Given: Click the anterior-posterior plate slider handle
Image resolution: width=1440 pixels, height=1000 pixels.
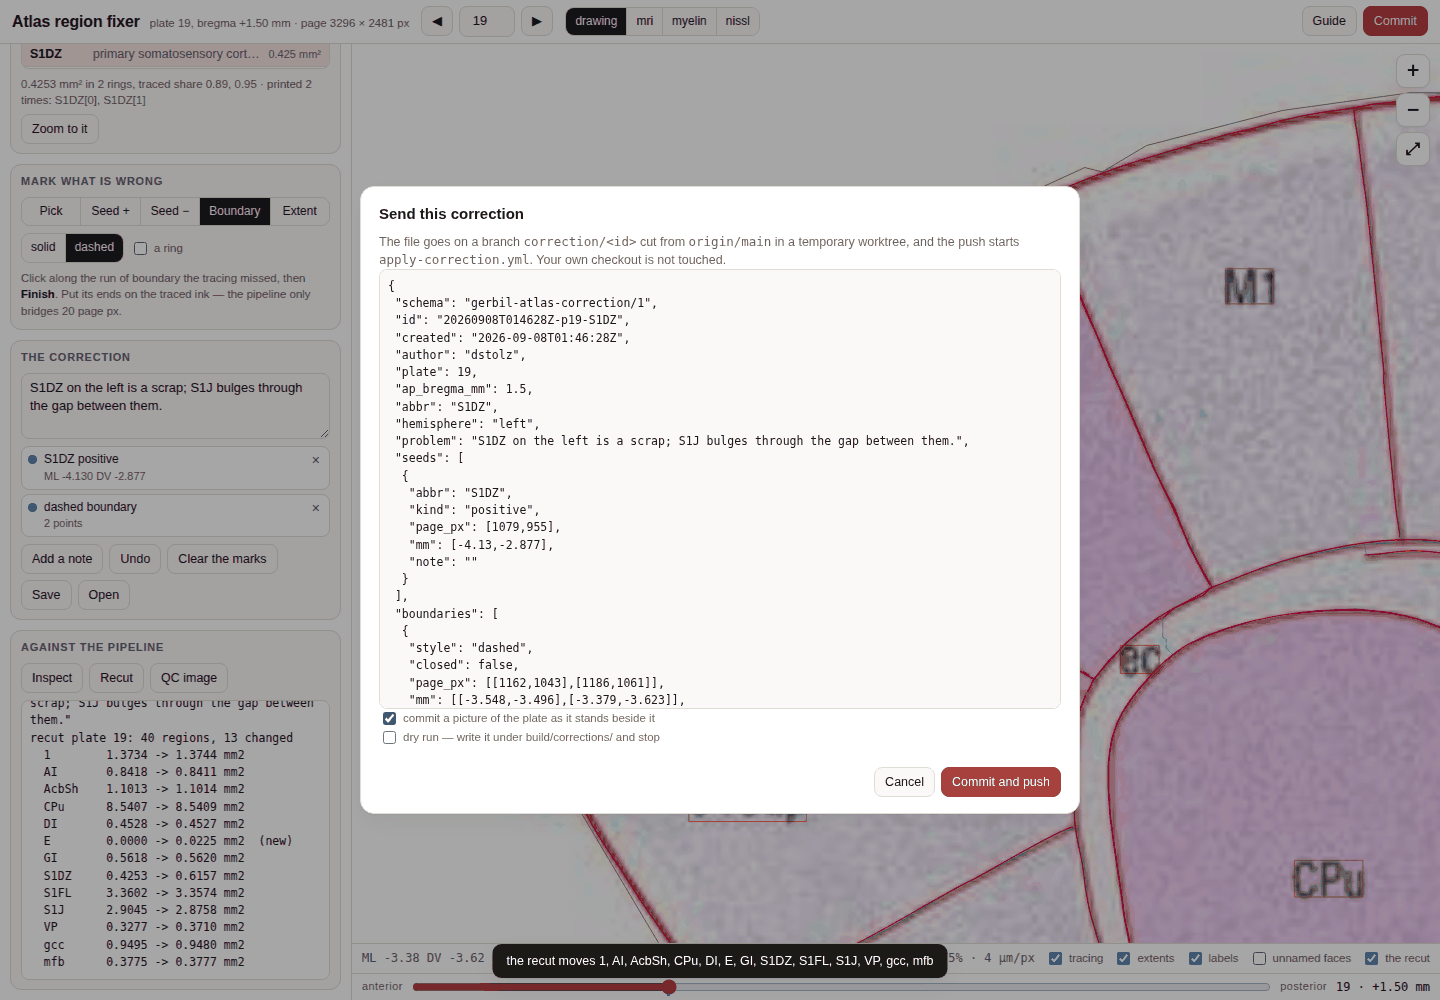Looking at the screenshot, I should 669,987.
